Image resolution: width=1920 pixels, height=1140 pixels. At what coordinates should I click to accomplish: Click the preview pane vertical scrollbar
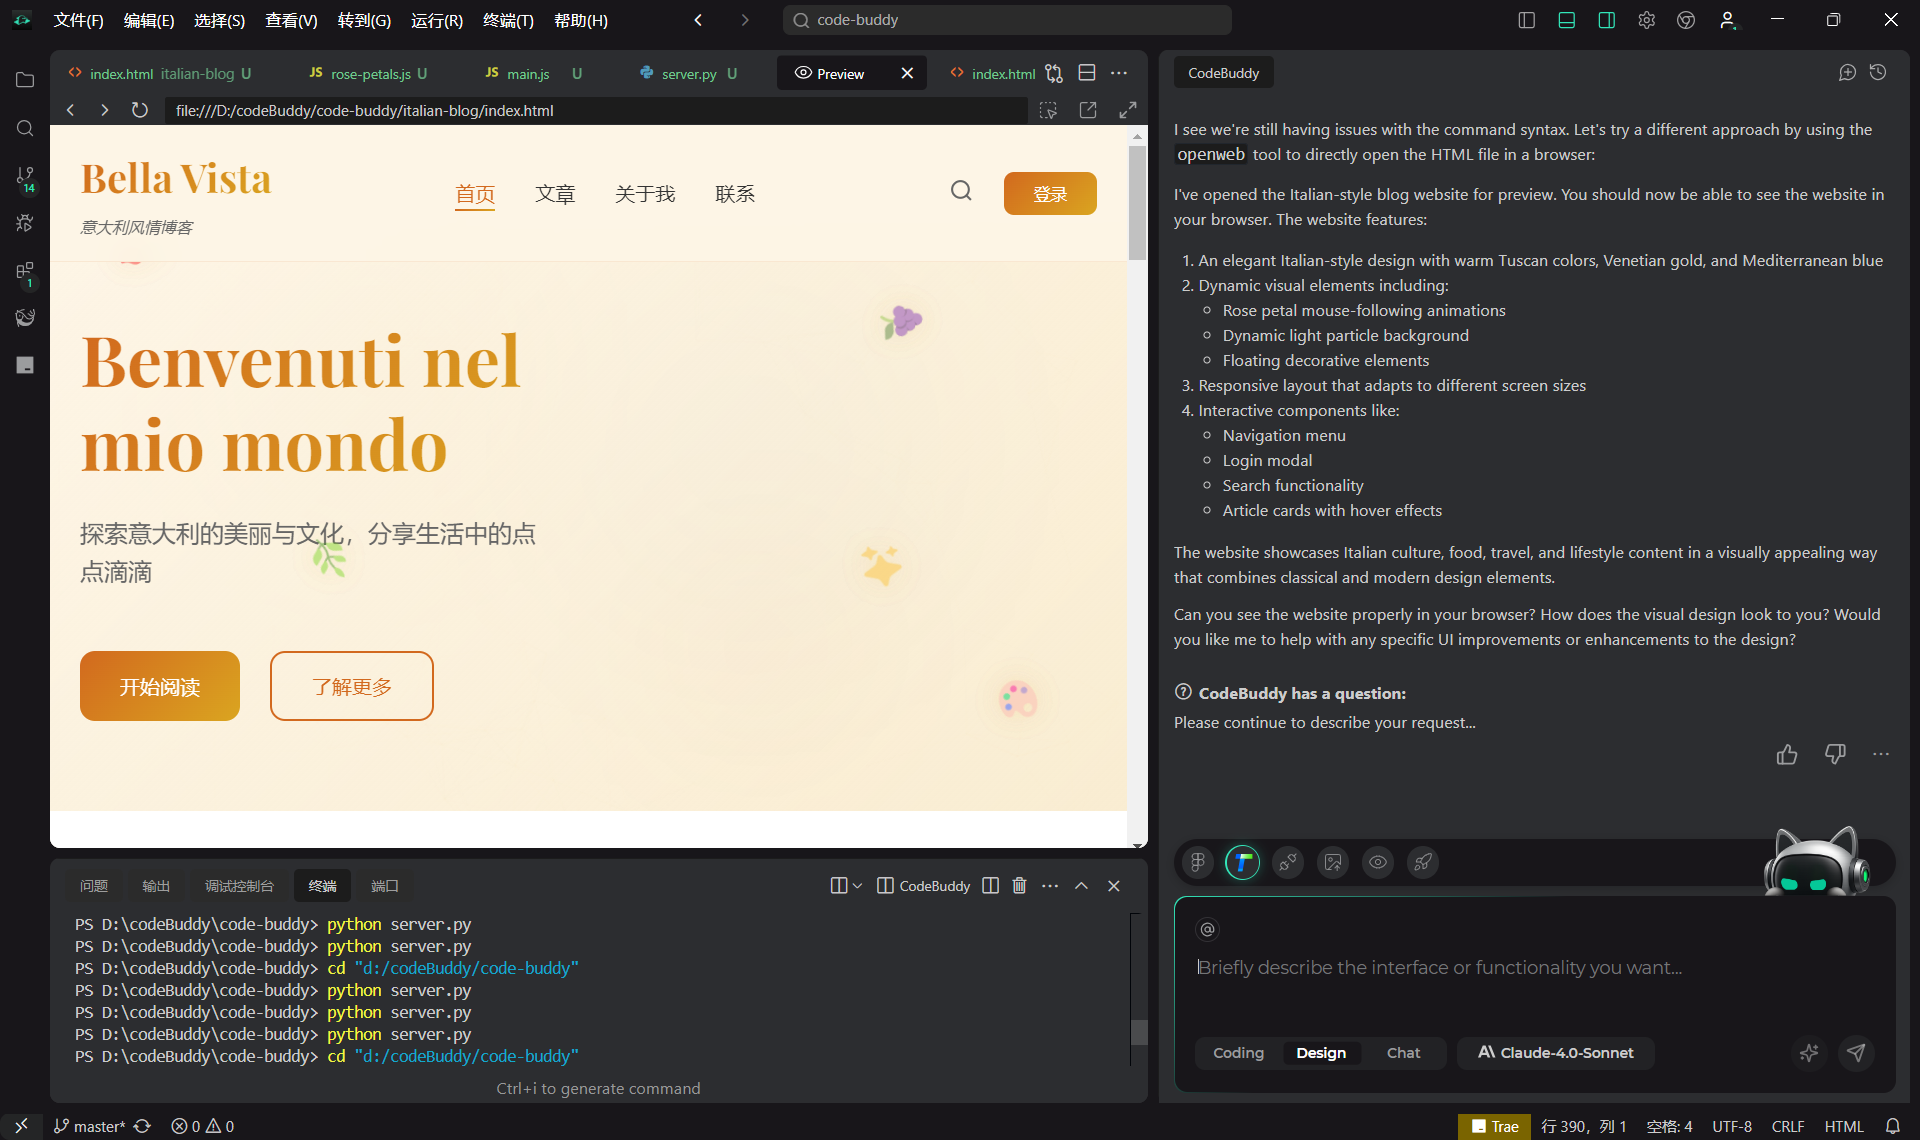pyautogui.click(x=1137, y=204)
